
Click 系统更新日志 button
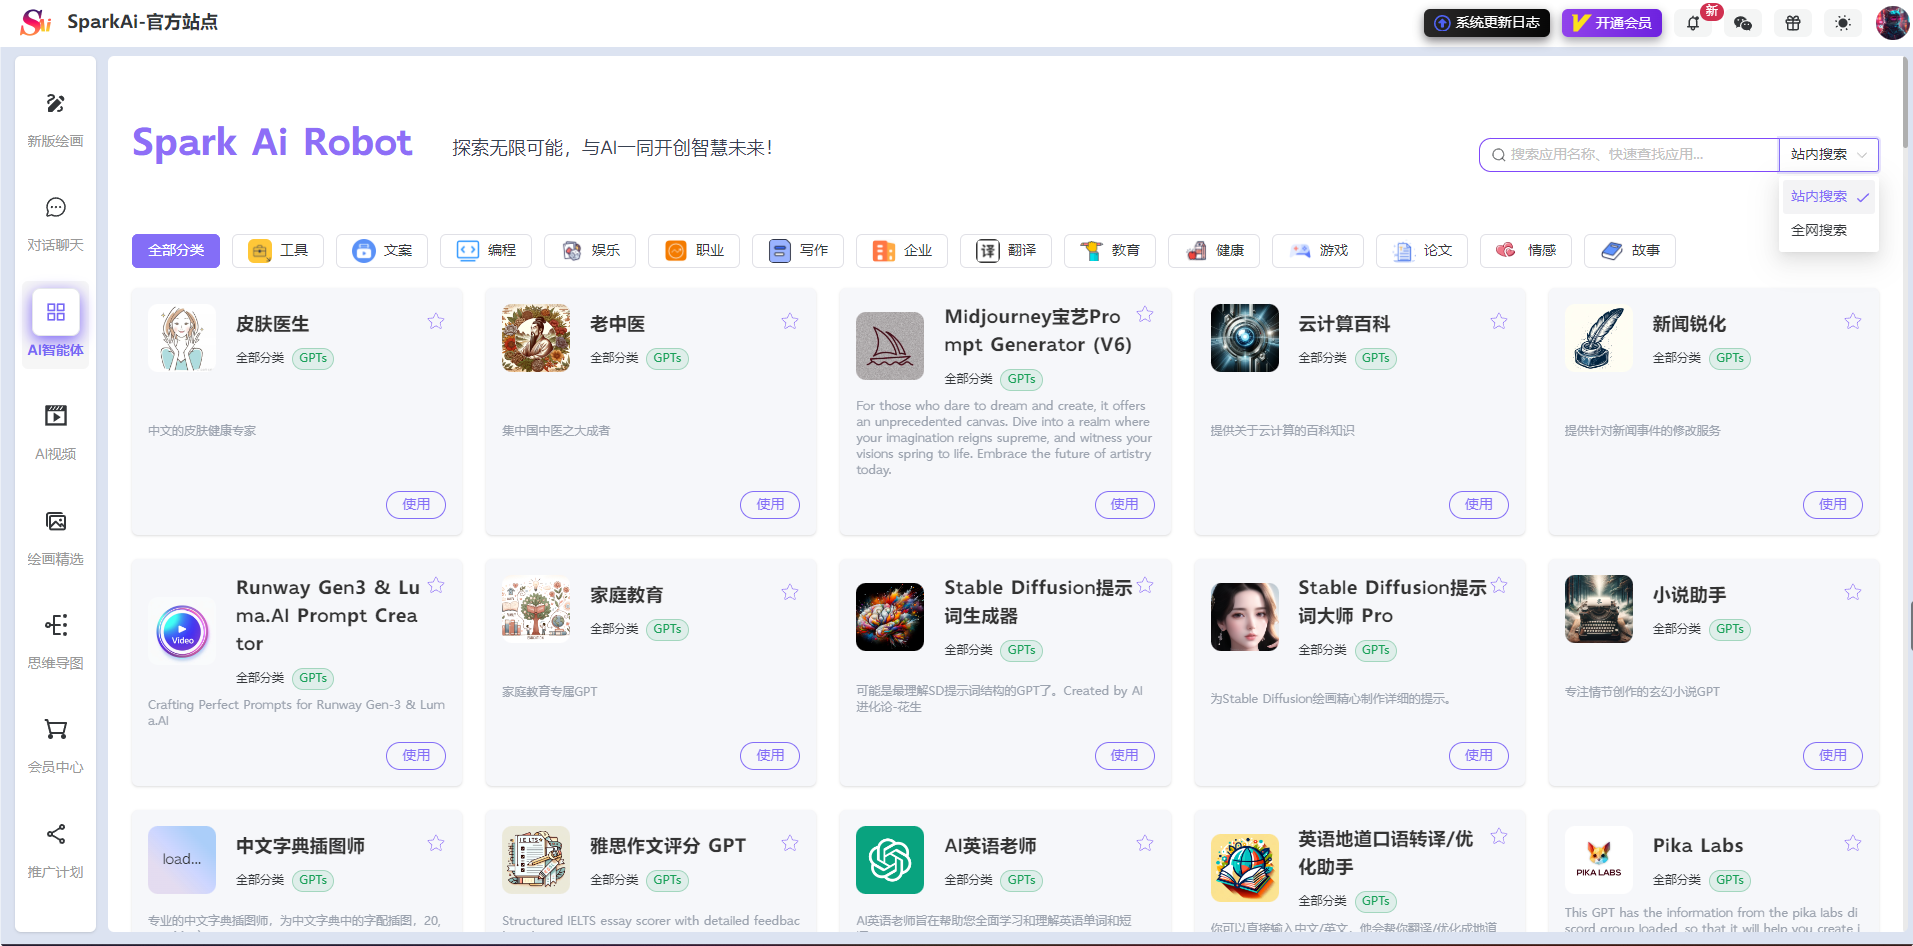1487,23
